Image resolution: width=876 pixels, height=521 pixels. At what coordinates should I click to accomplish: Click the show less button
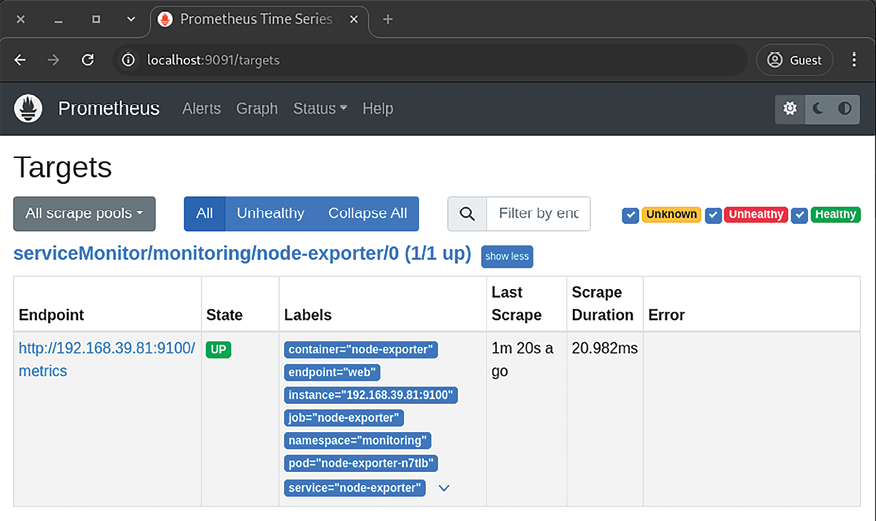(506, 257)
